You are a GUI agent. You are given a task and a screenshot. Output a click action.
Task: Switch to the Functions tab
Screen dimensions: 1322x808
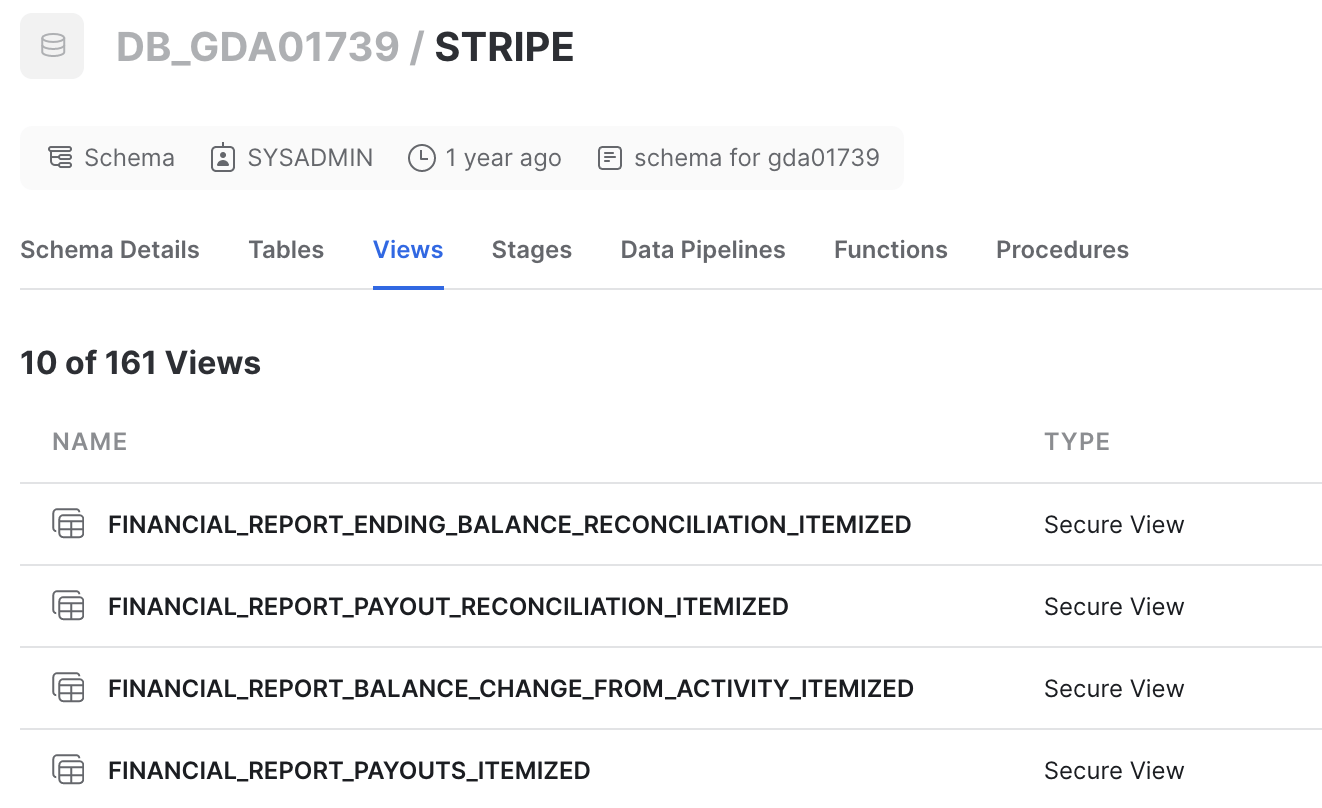[x=890, y=250]
